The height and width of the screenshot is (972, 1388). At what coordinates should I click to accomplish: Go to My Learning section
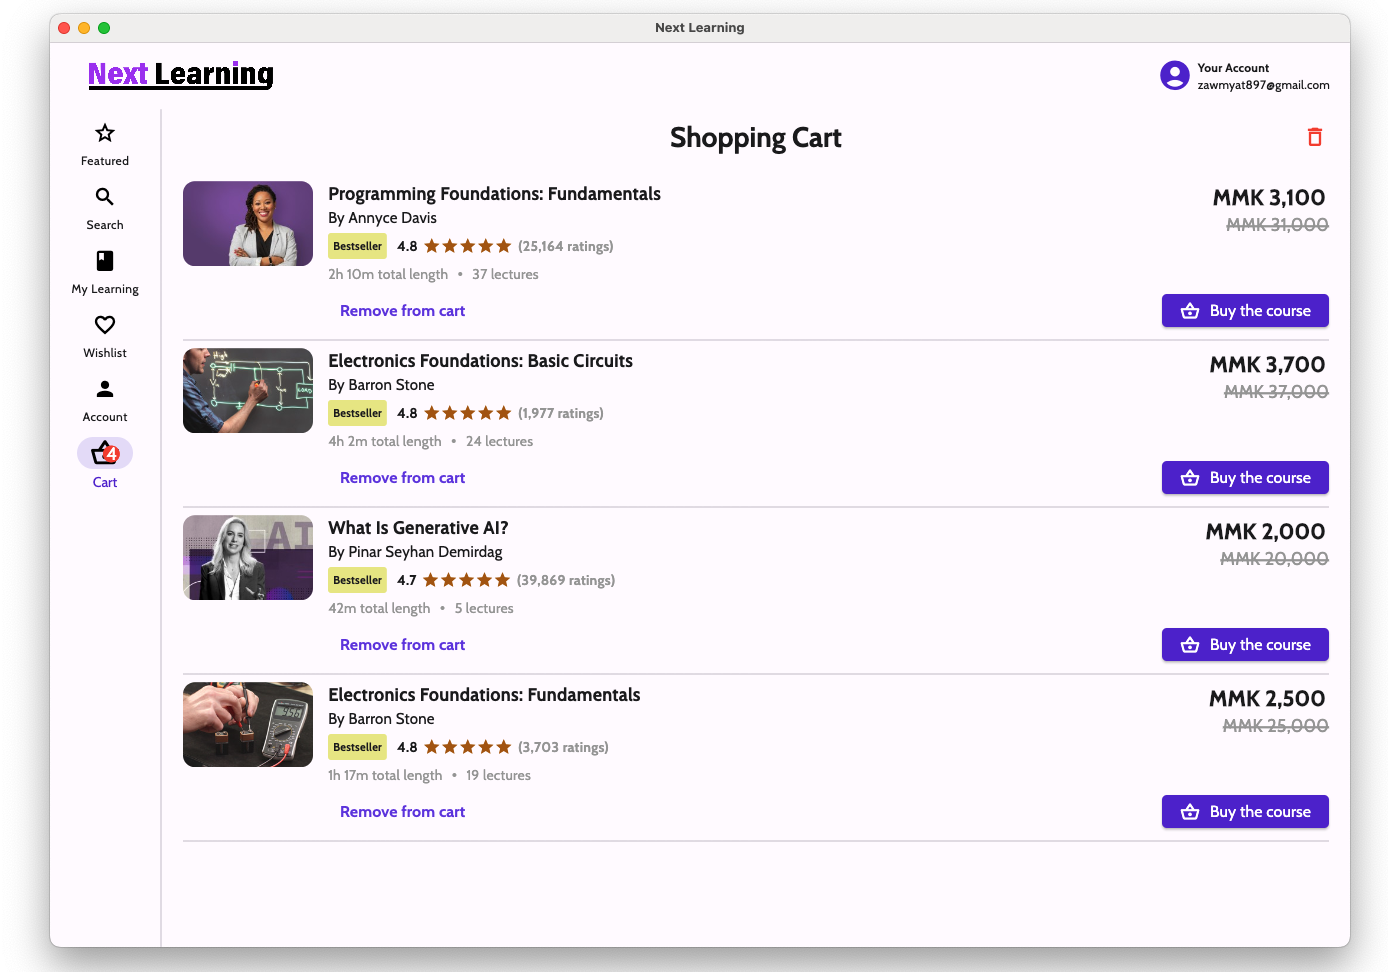pos(105,262)
